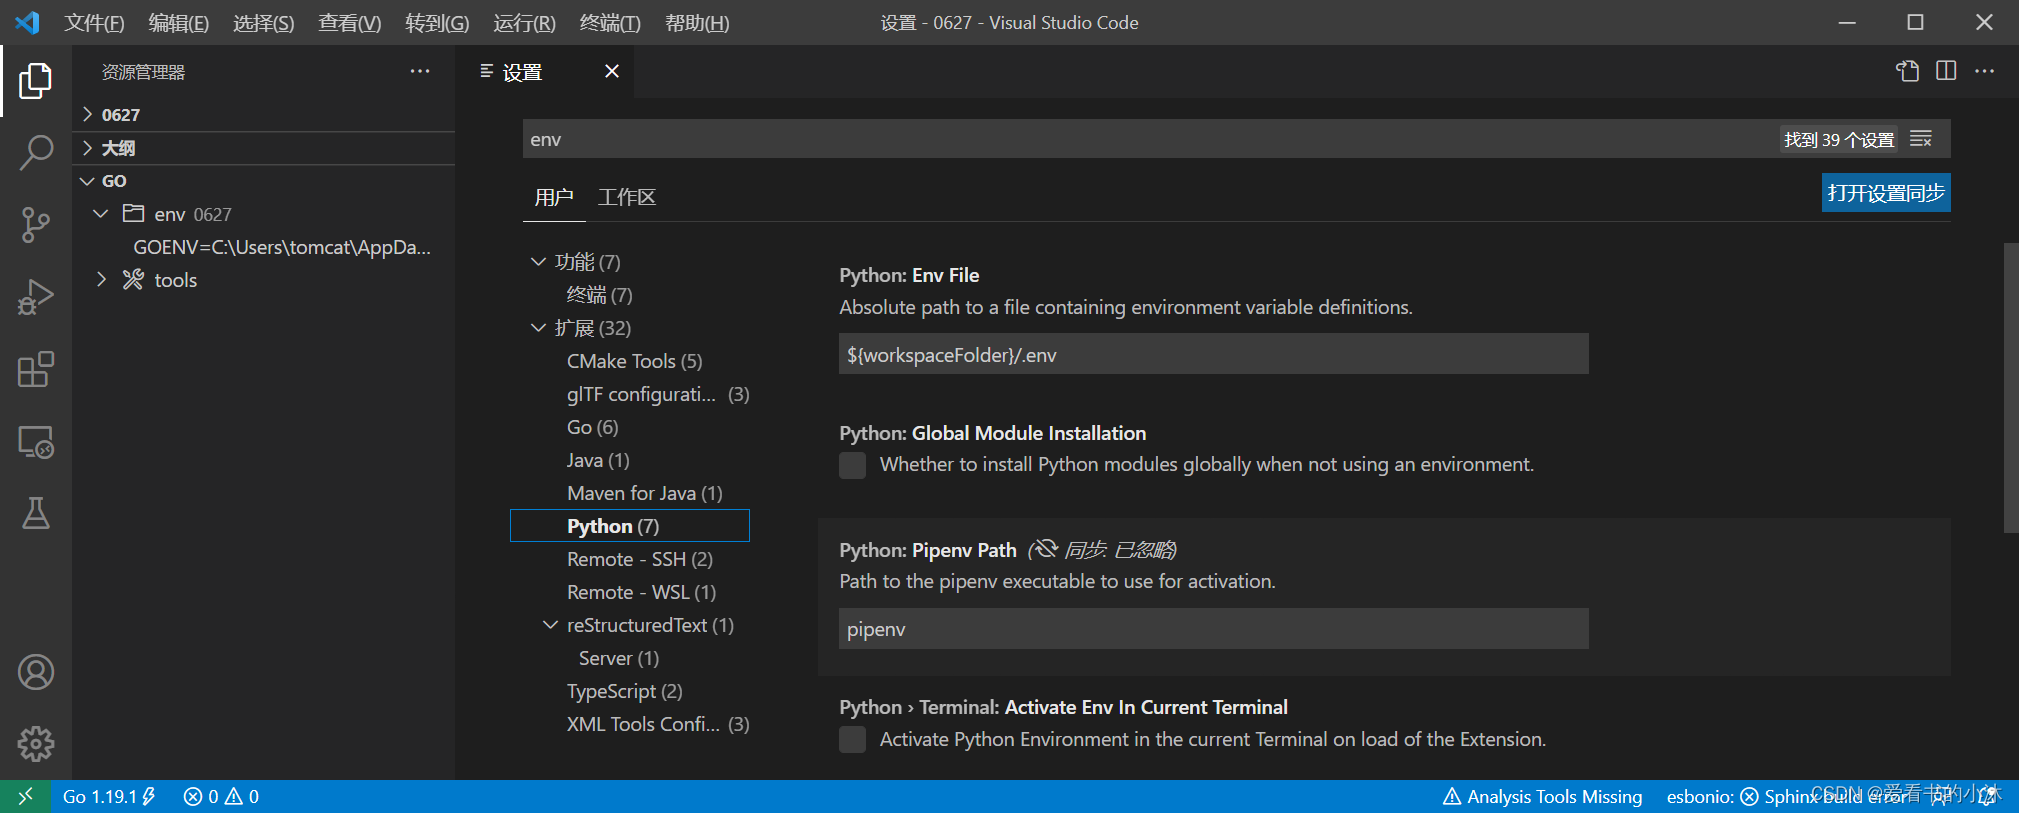Open Run and Debug view icon
2019x813 pixels.
(x=35, y=297)
